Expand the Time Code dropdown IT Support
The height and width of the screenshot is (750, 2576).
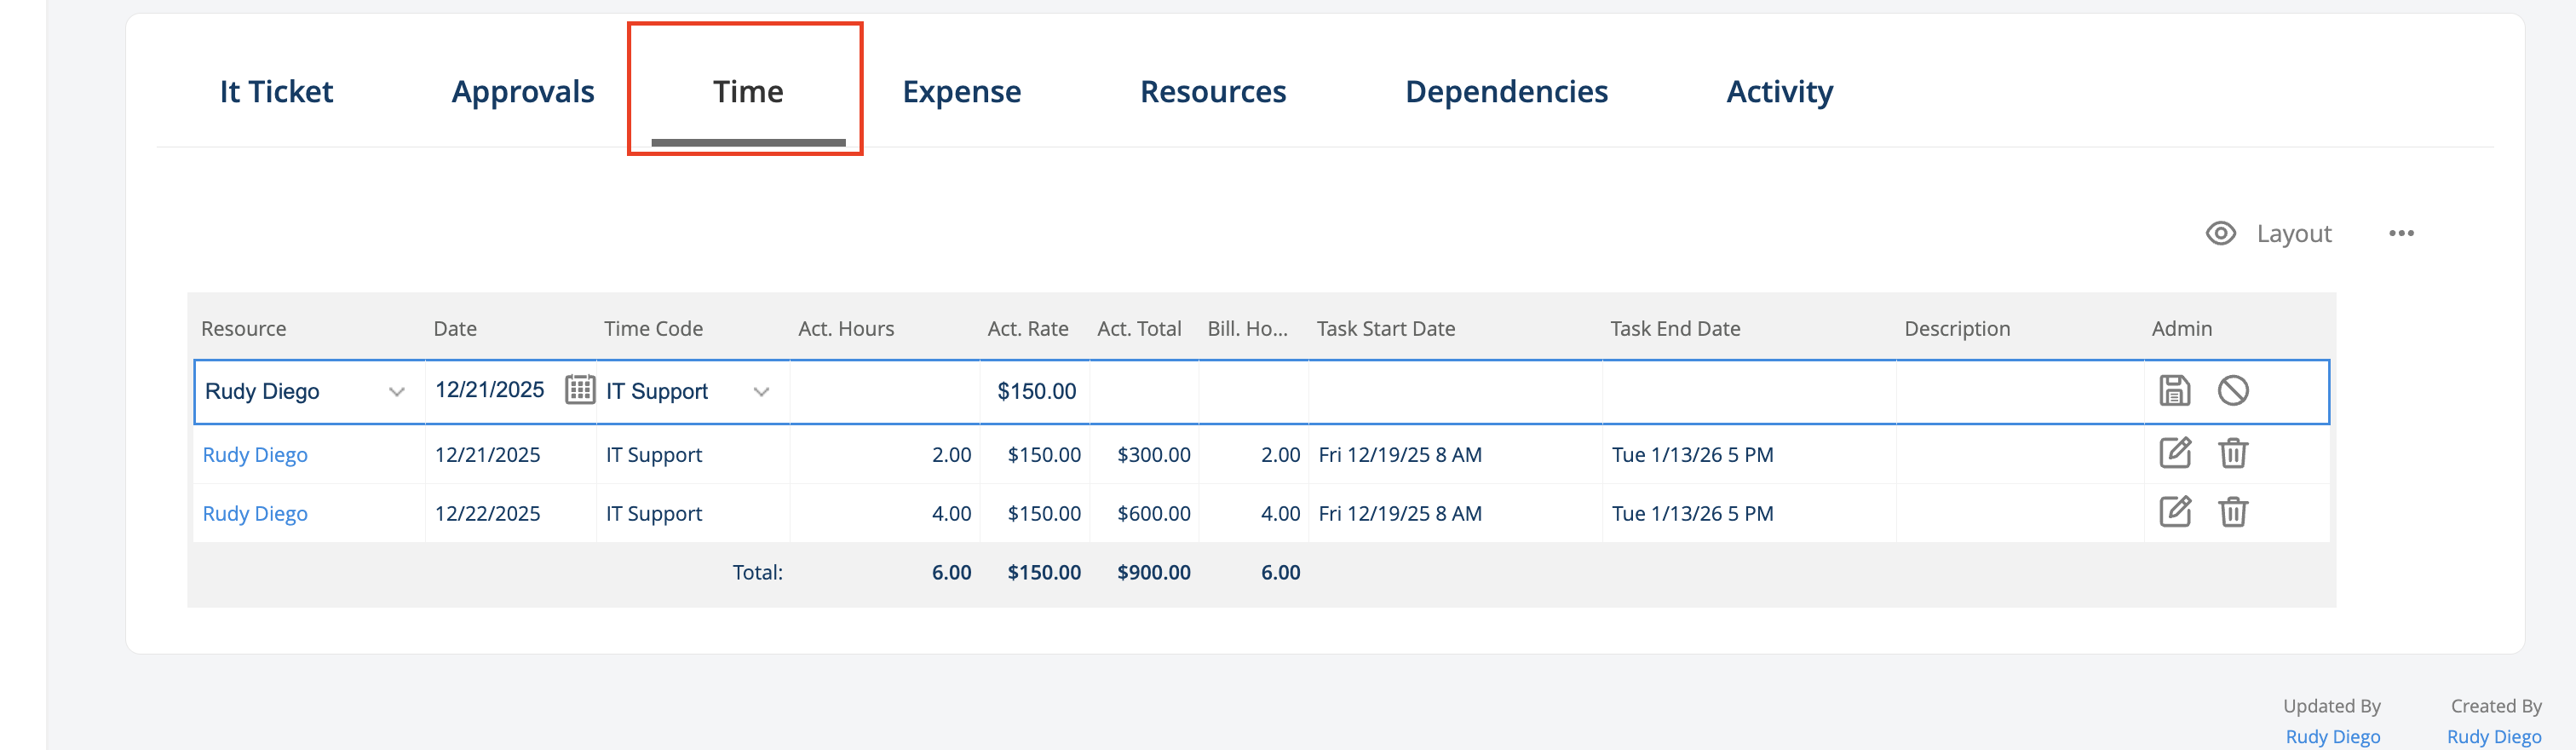point(761,391)
